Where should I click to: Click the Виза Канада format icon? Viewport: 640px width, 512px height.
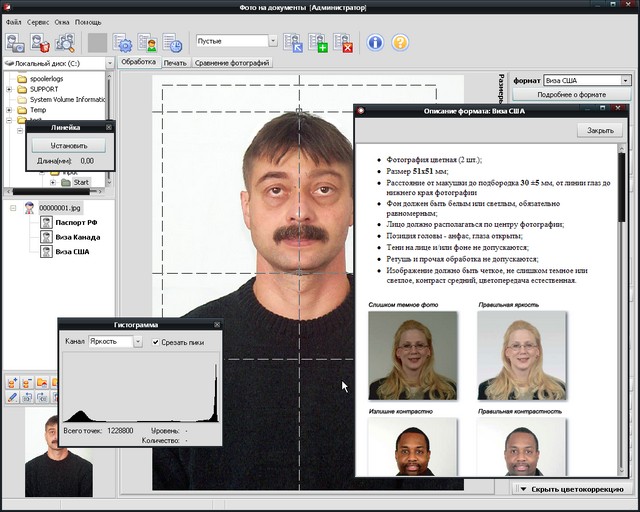46,237
